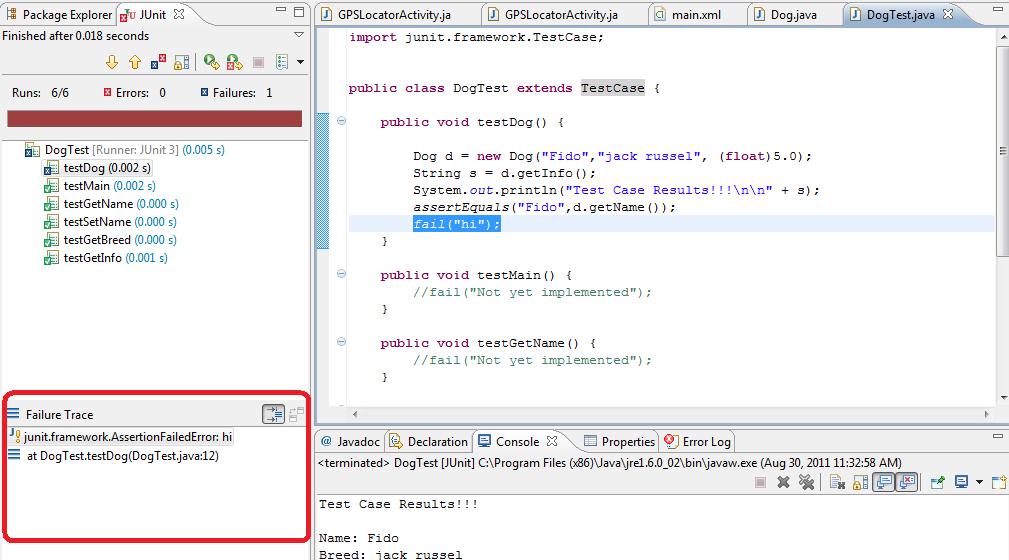Click Remove Launch icon in Console
The image size is (1009, 560).
783,482
